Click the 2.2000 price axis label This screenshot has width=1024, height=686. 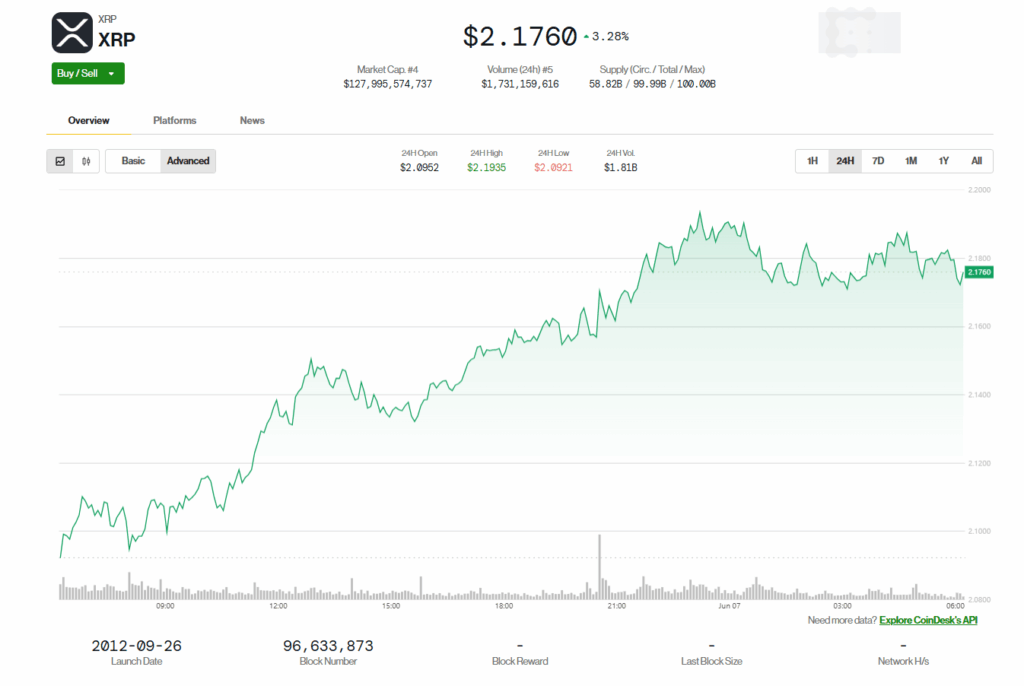click(x=979, y=190)
